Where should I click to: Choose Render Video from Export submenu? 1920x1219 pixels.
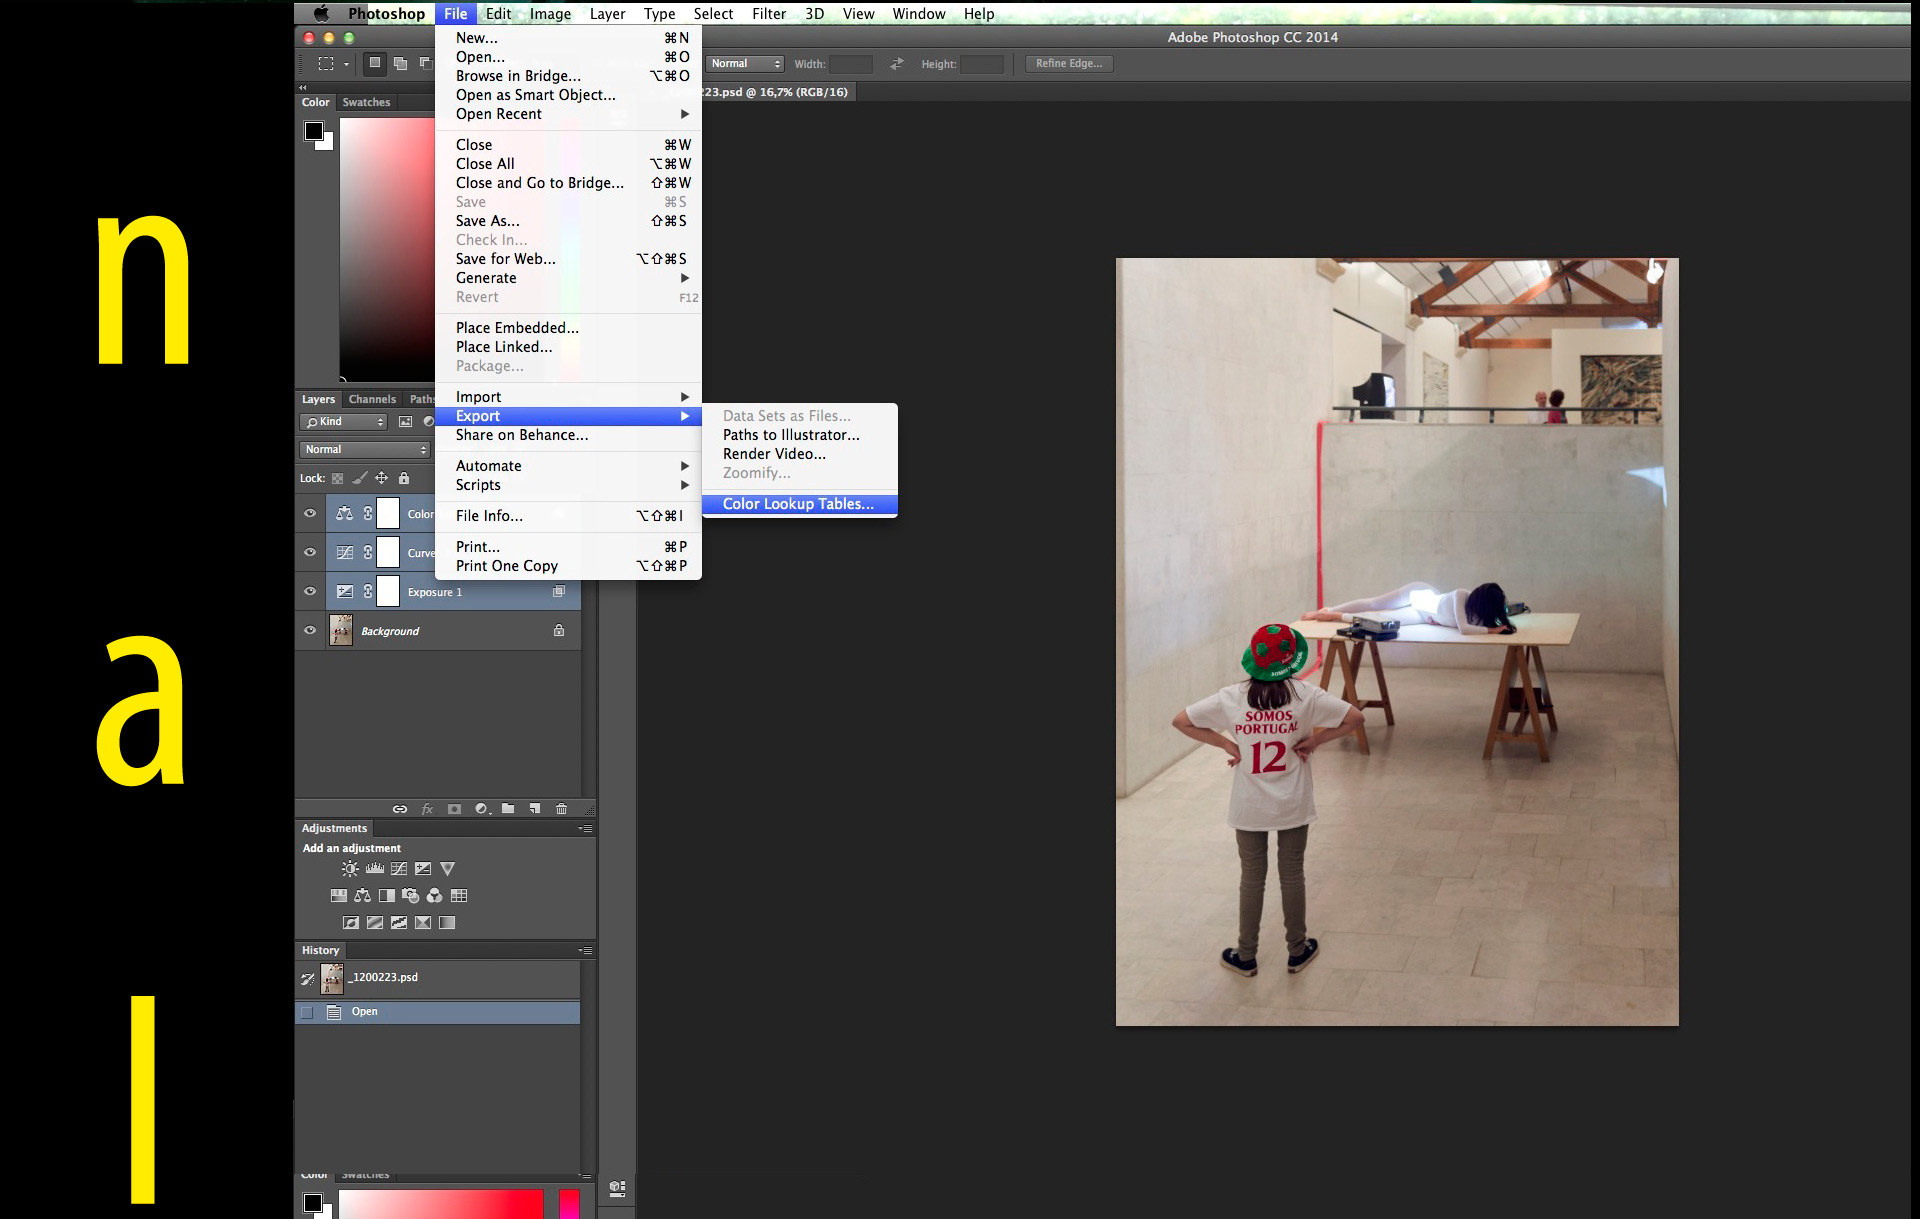[799, 454]
